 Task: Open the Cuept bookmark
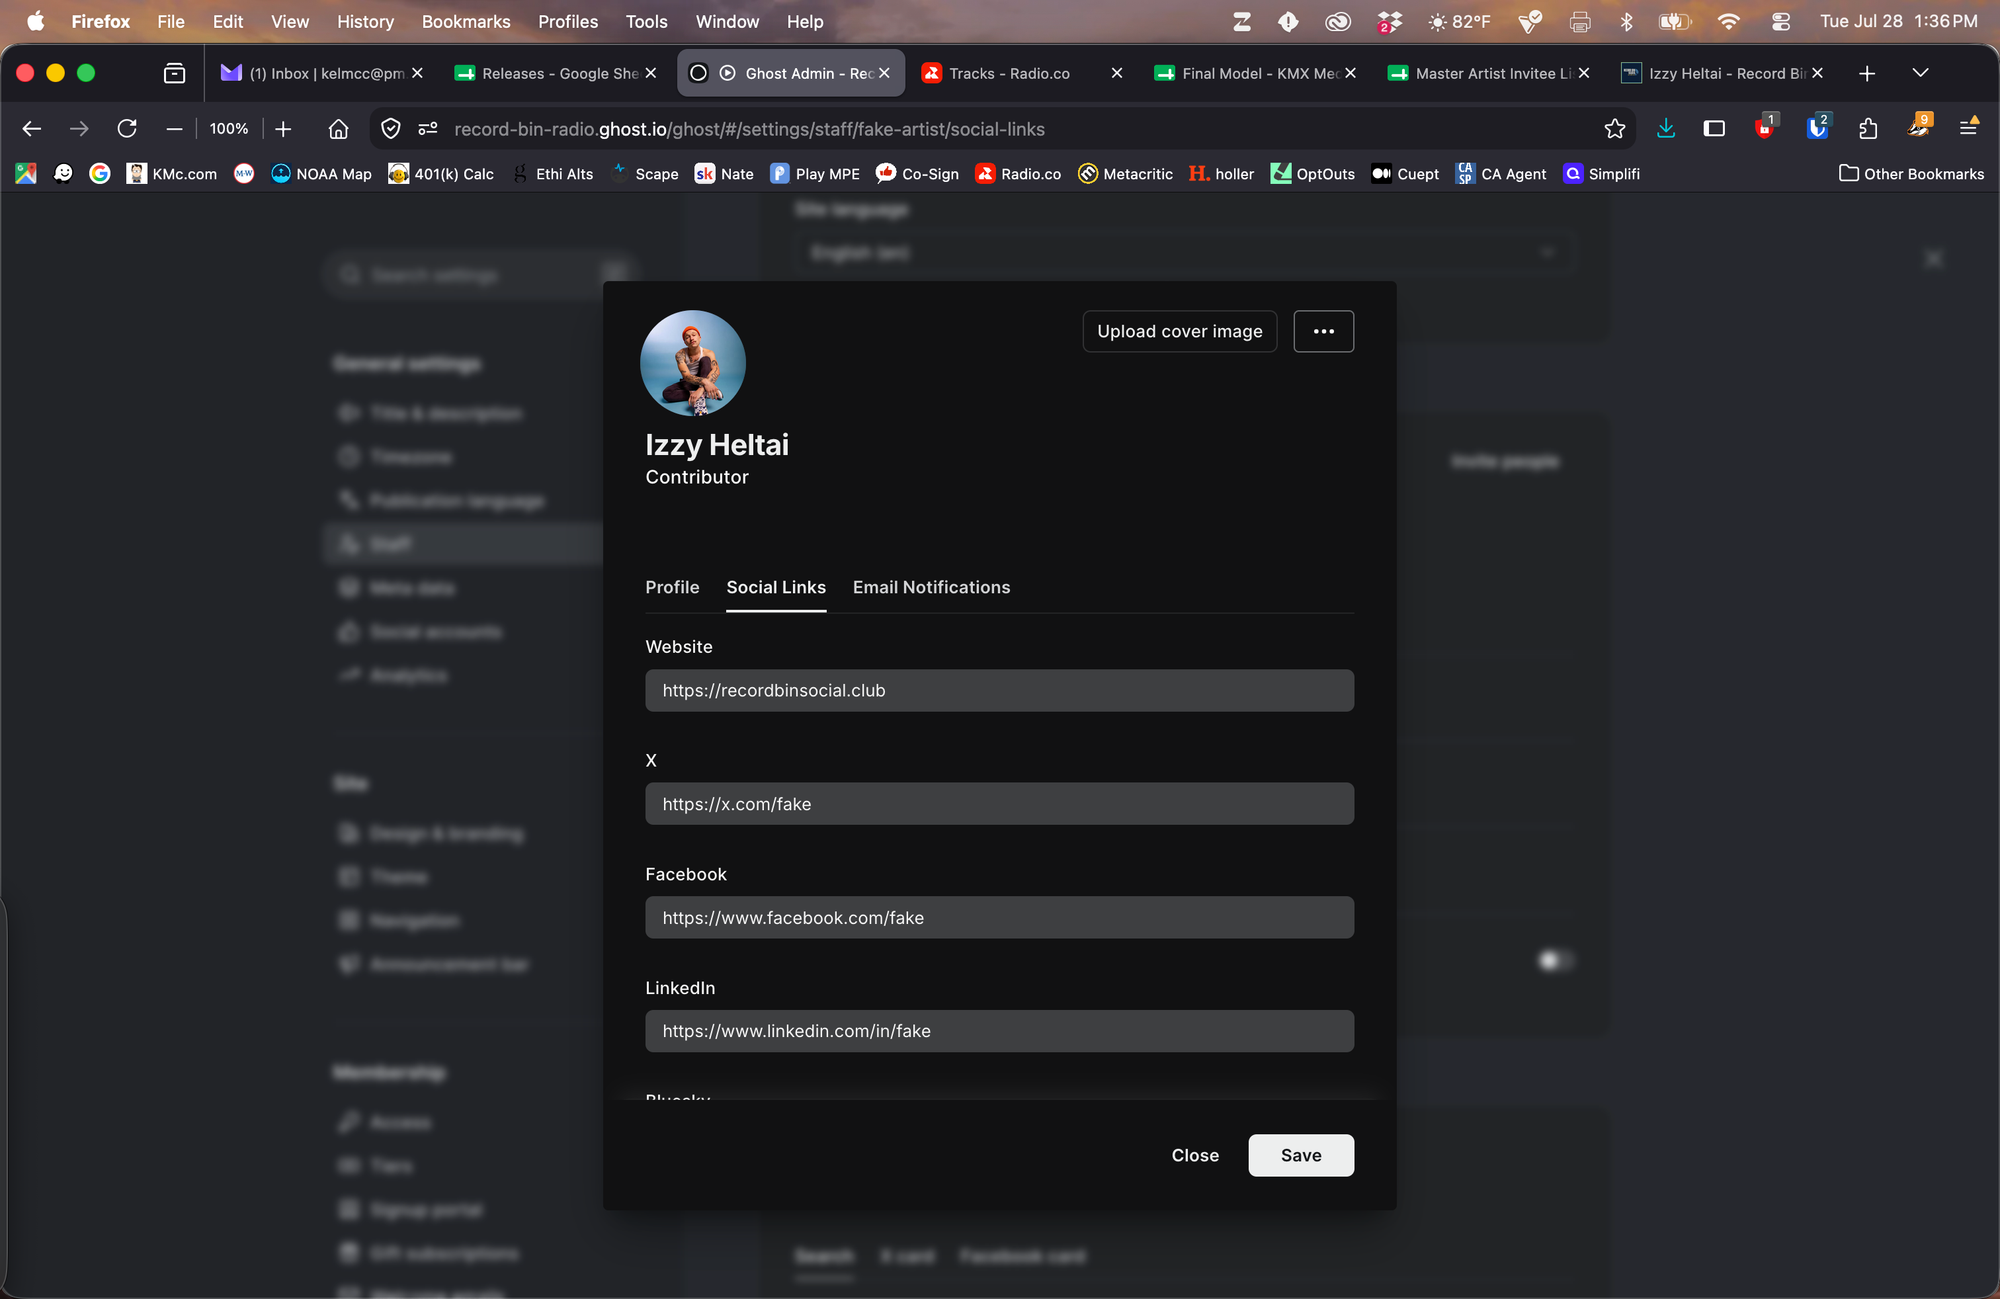(x=1405, y=173)
